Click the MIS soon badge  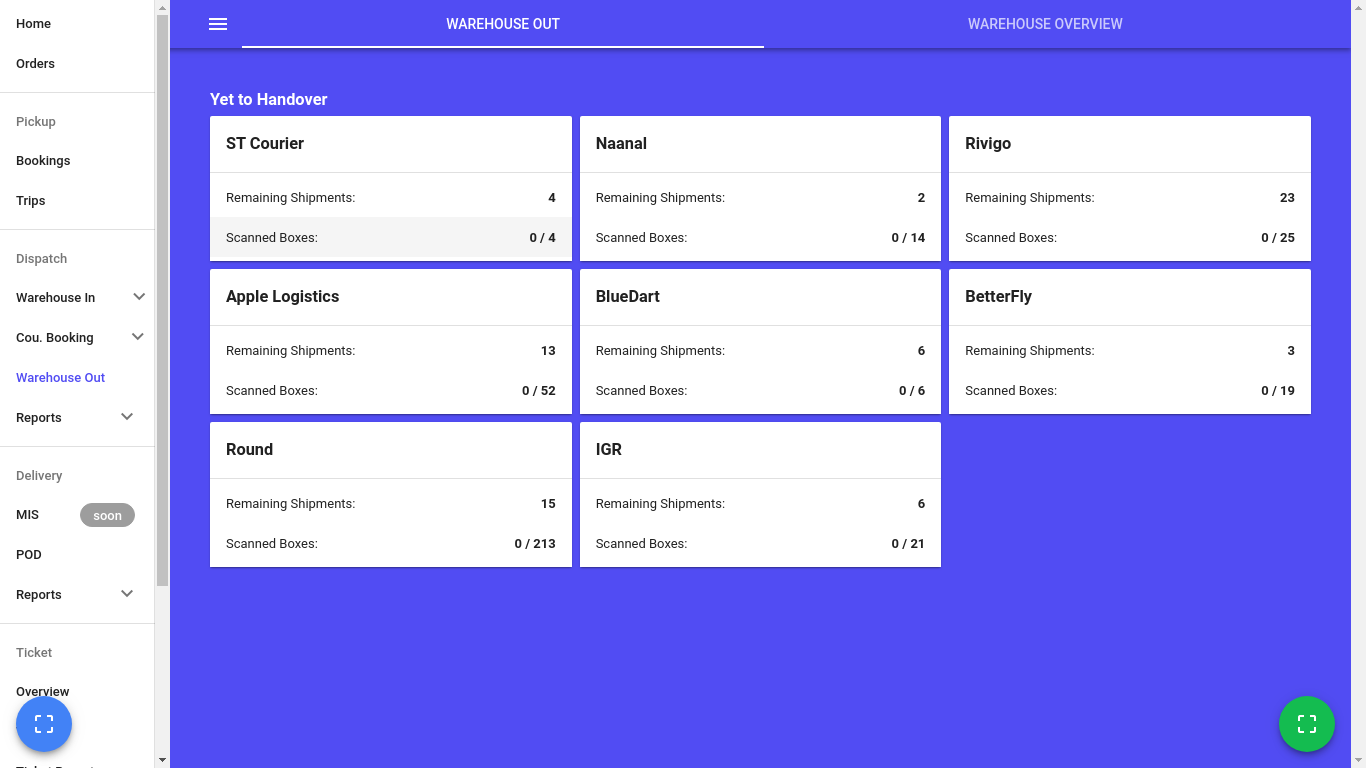point(107,516)
